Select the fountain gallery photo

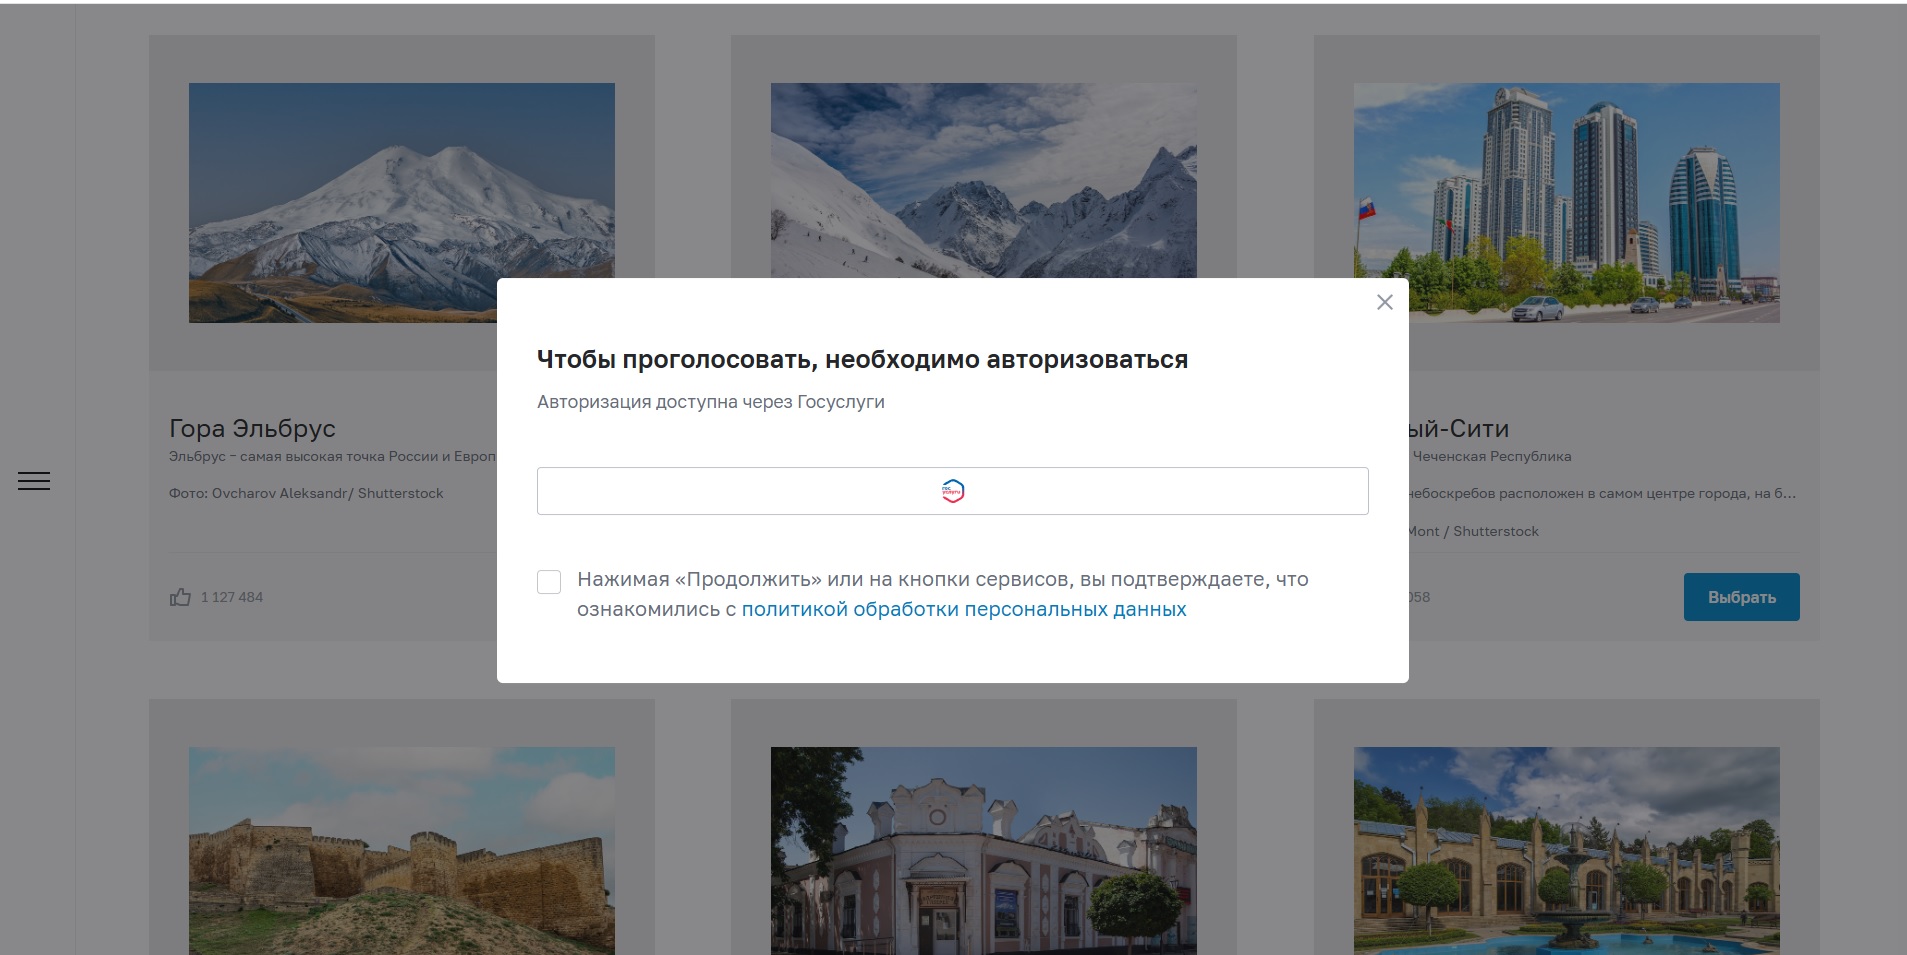pyautogui.click(x=1566, y=850)
